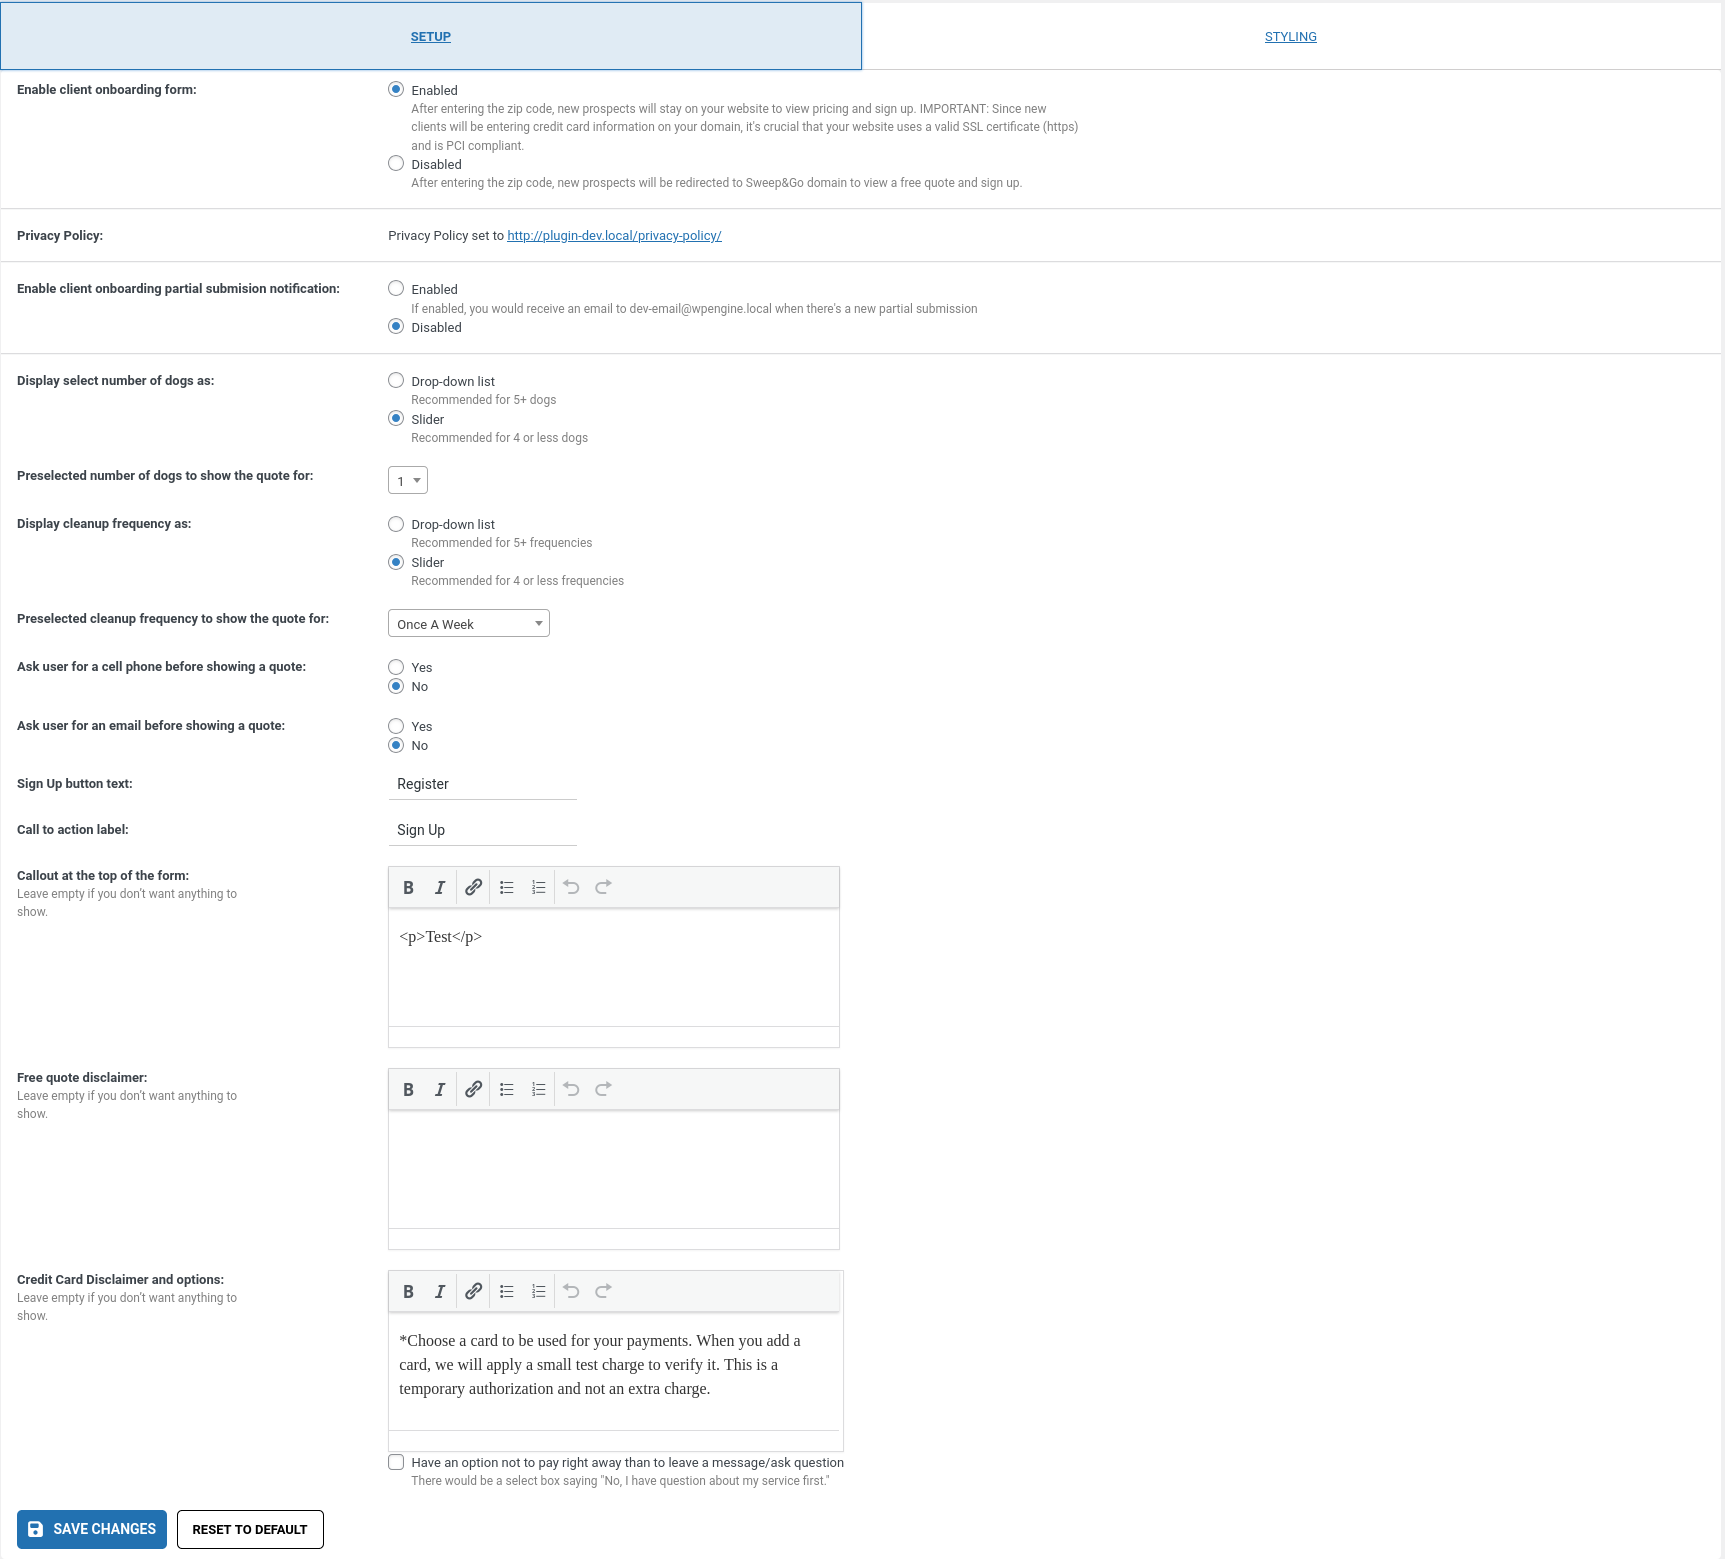1725x1559 pixels.
Task: Insert link in Credit Card Disclaimer editor
Action: click(x=474, y=1292)
